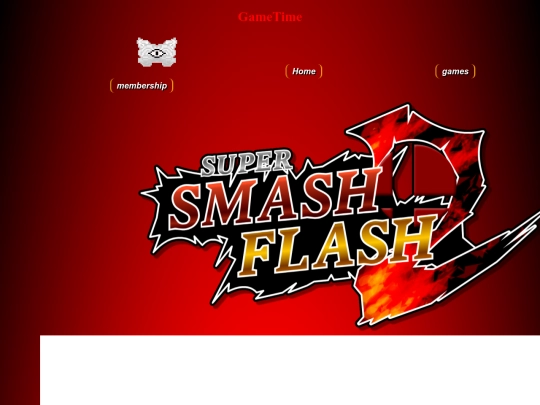Open the games menu item
This screenshot has height=405, width=540.
(x=455, y=71)
